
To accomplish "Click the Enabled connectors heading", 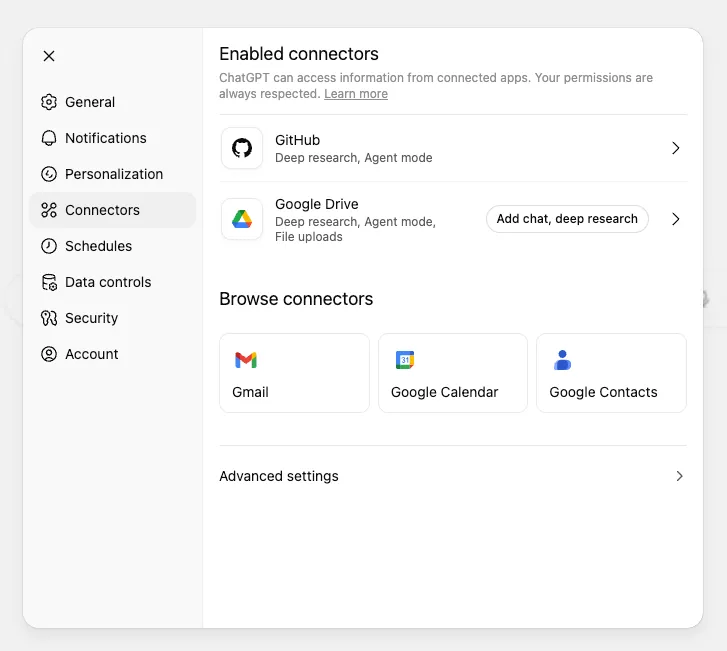I will click(x=299, y=54).
